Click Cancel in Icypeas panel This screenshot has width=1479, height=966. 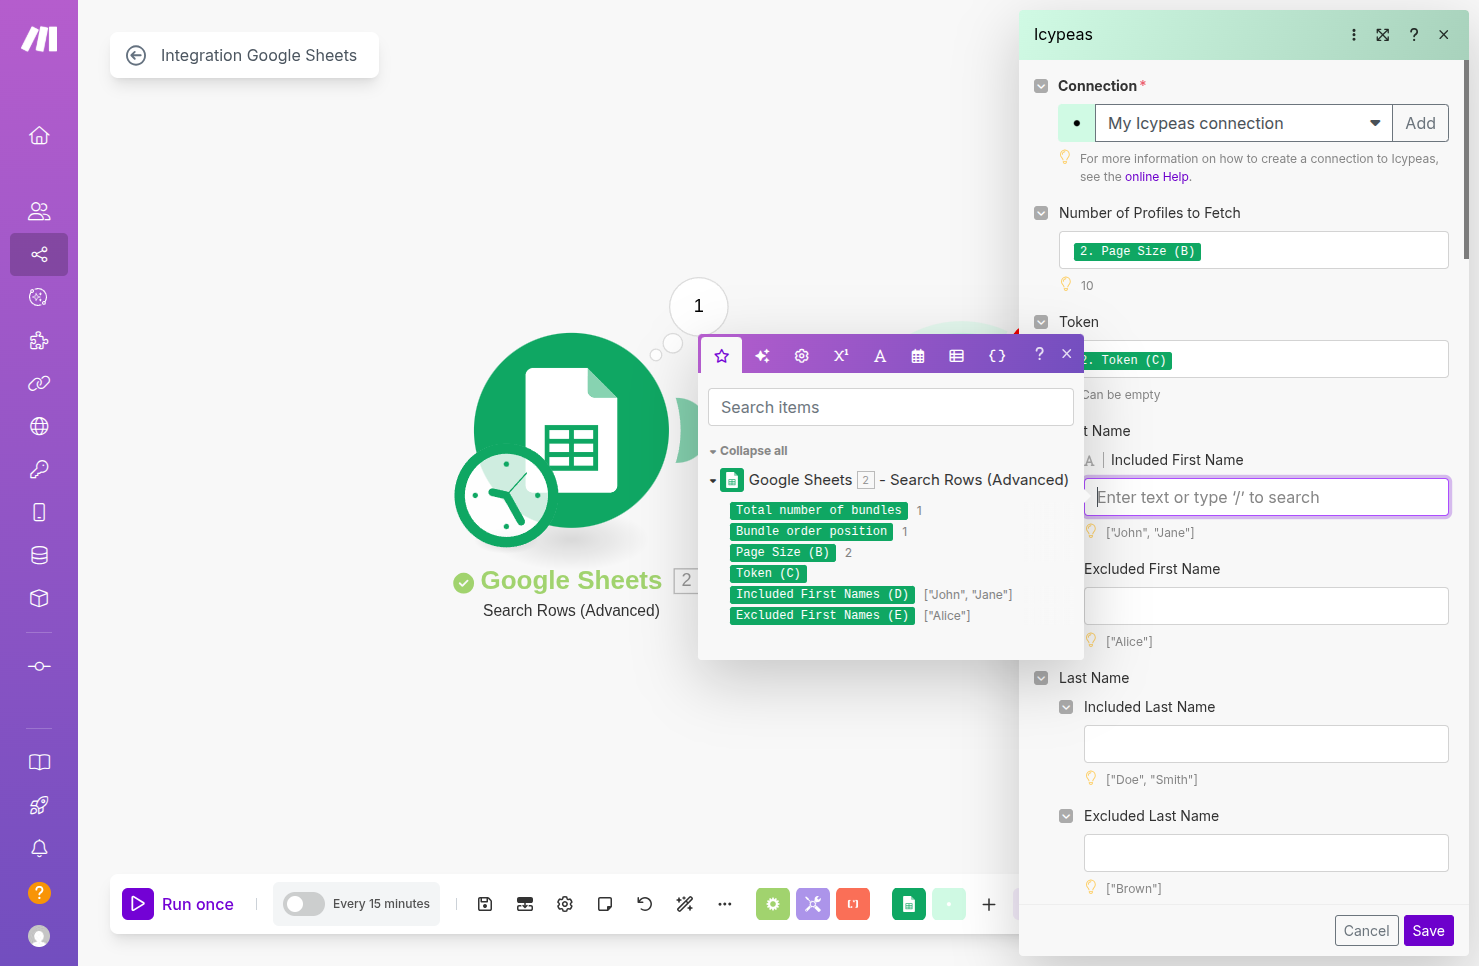(1366, 931)
